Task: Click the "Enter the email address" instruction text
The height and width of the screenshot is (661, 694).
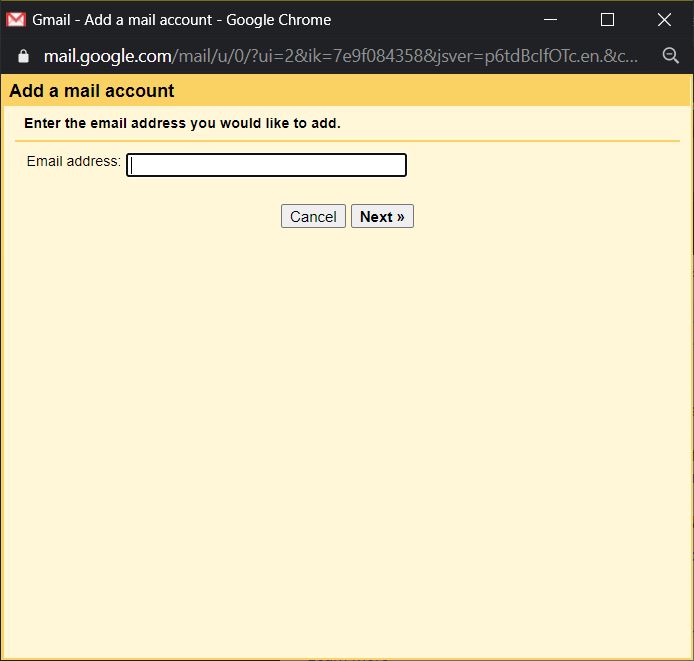Action: pos(182,124)
